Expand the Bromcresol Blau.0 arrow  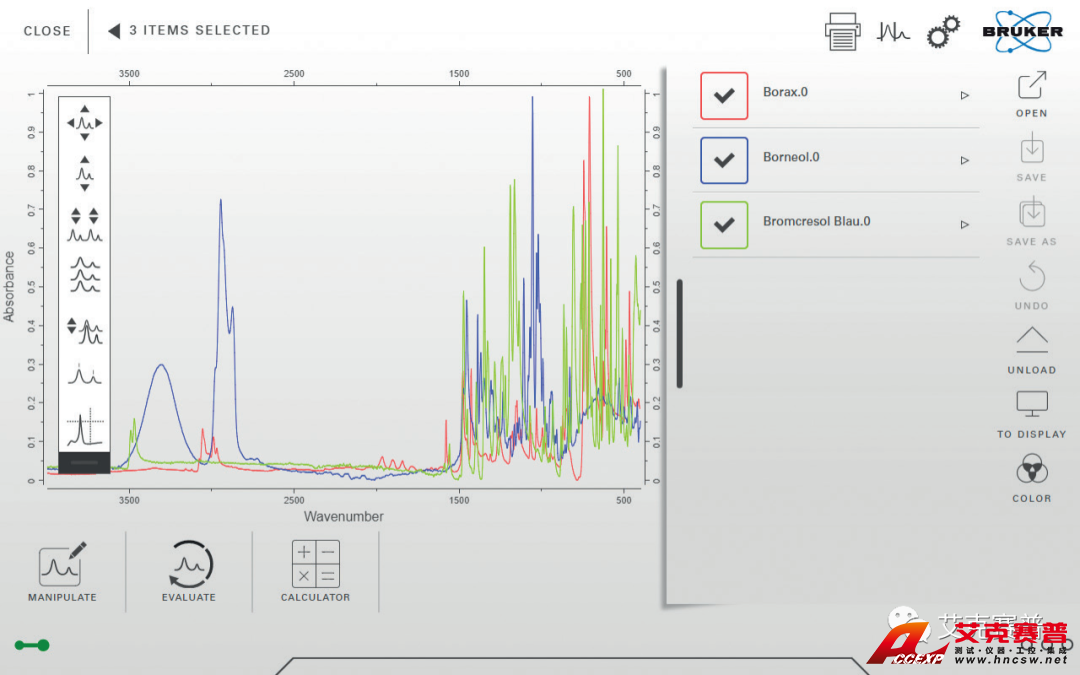pos(964,225)
